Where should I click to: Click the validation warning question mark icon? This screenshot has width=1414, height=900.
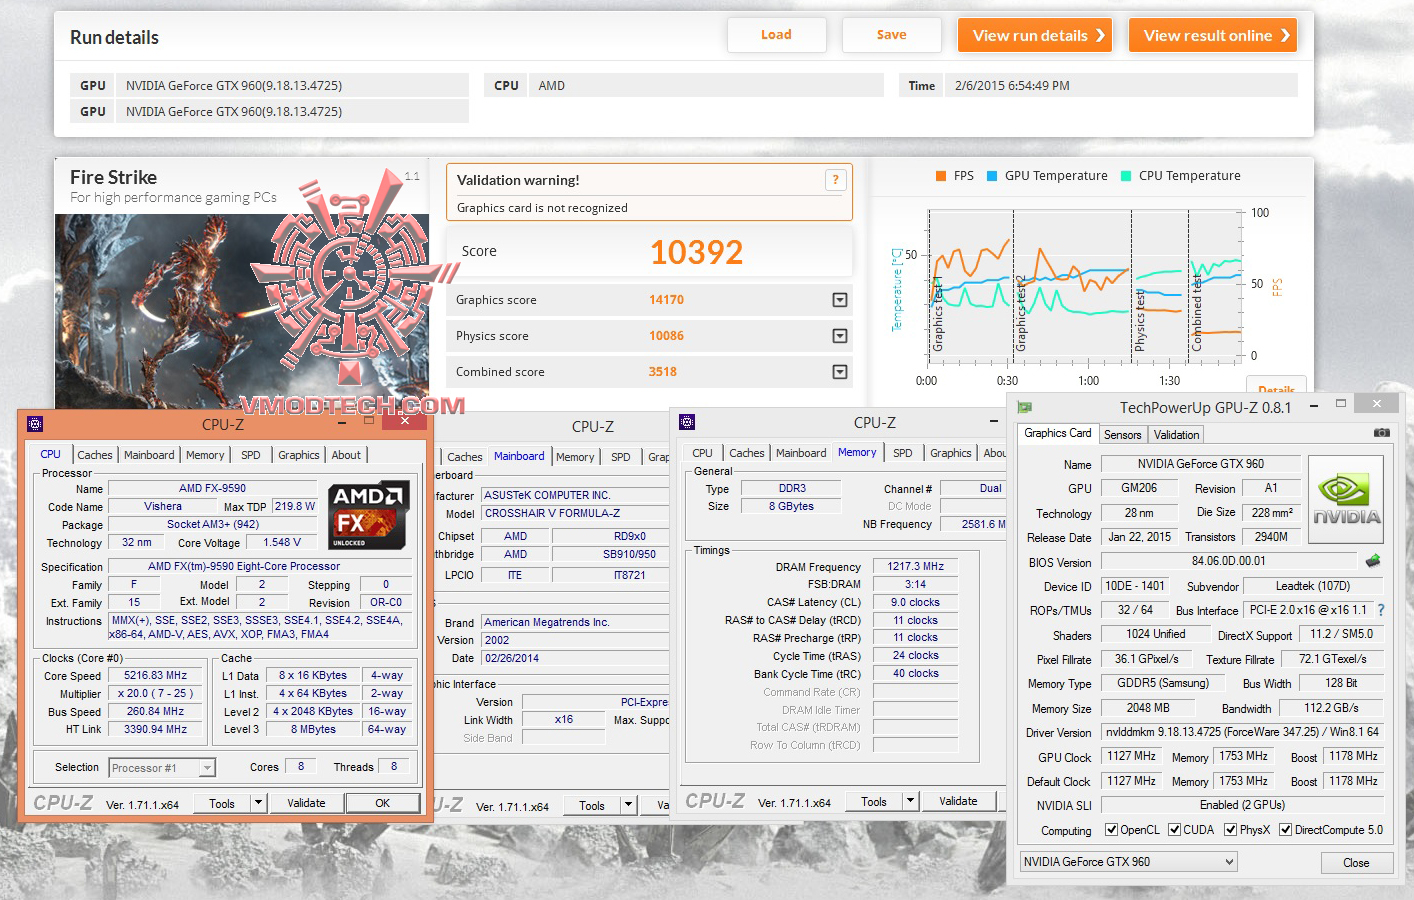[x=836, y=180]
